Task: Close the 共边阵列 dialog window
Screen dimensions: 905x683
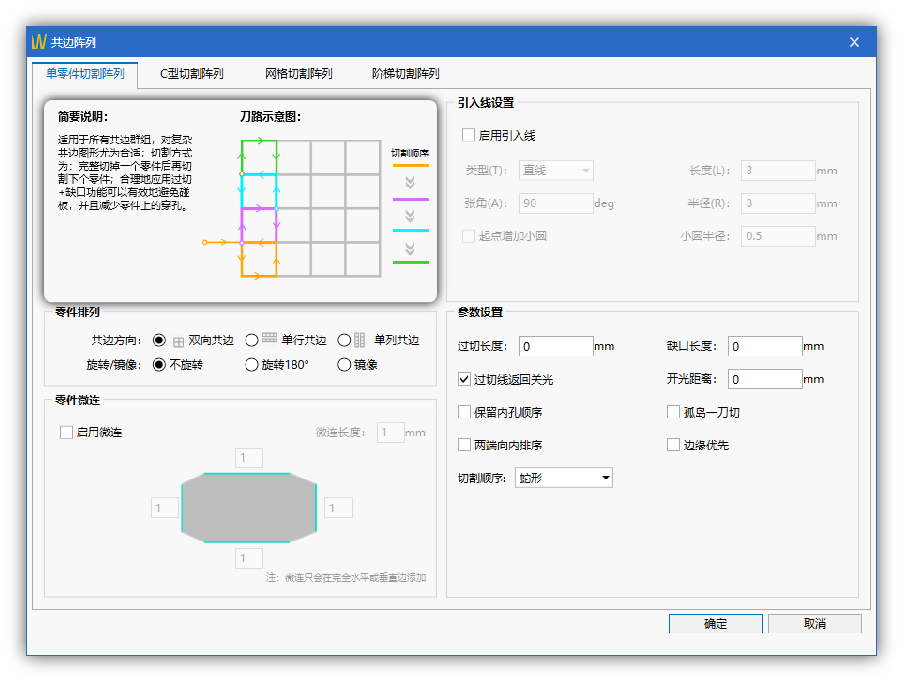Action: tap(854, 42)
